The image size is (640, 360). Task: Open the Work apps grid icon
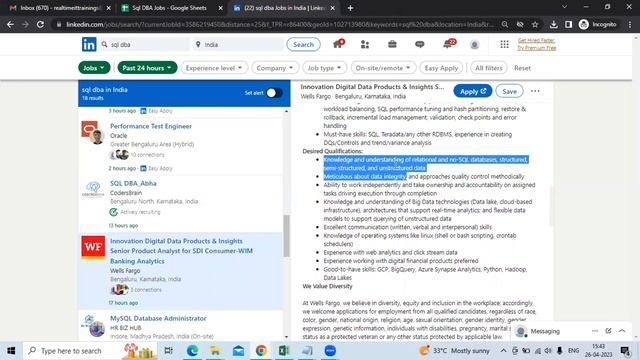(504, 44)
